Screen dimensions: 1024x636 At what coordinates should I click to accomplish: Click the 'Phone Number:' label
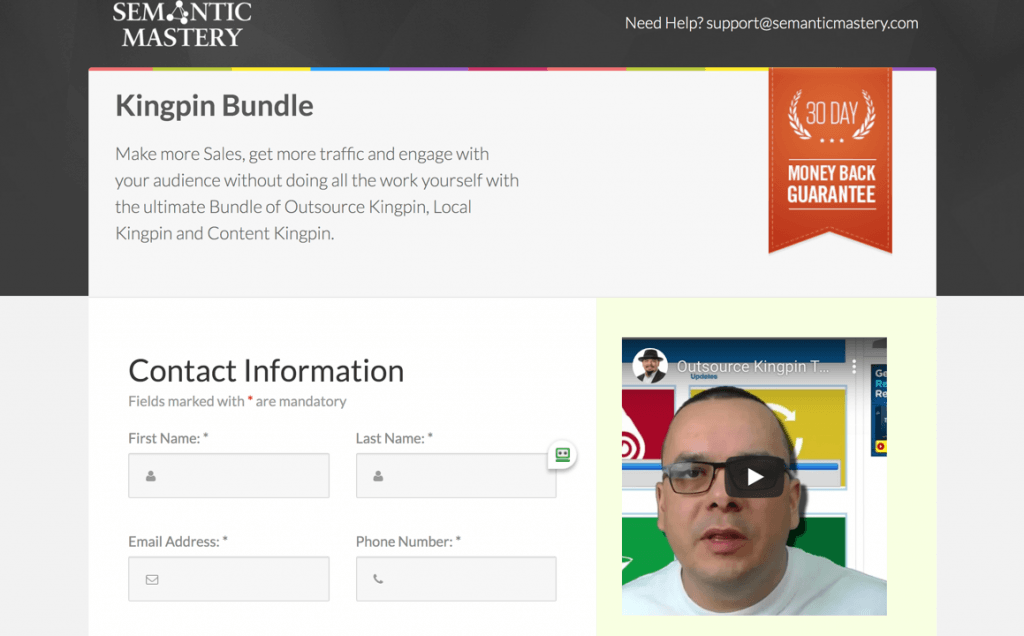coord(408,541)
